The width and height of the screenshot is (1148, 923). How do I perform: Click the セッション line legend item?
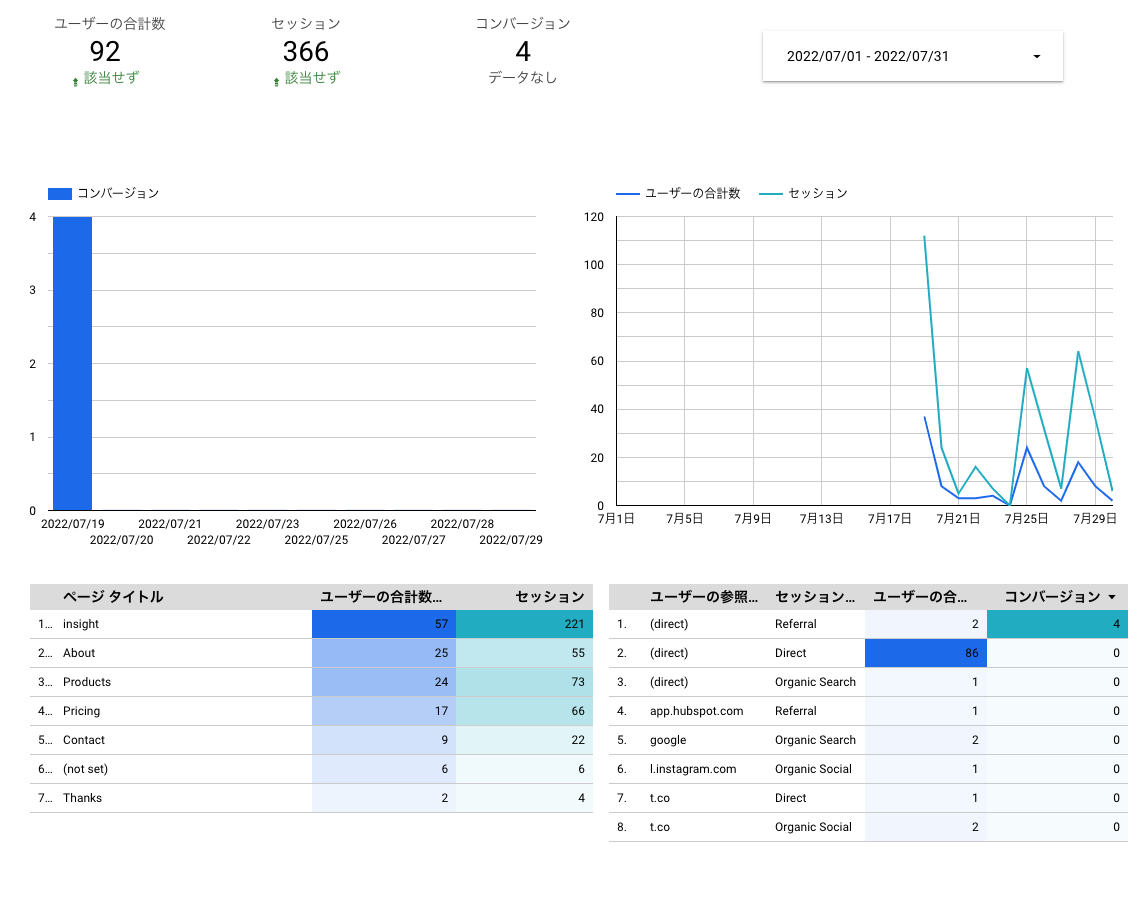(803, 193)
